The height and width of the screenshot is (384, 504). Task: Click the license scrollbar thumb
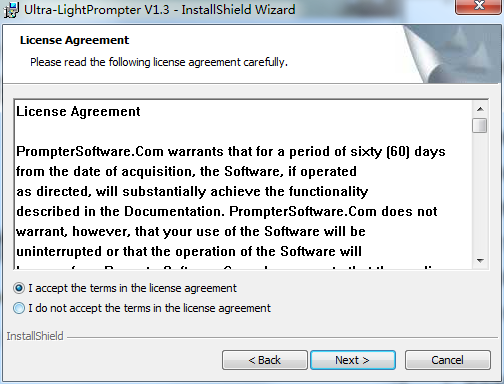pos(480,126)
